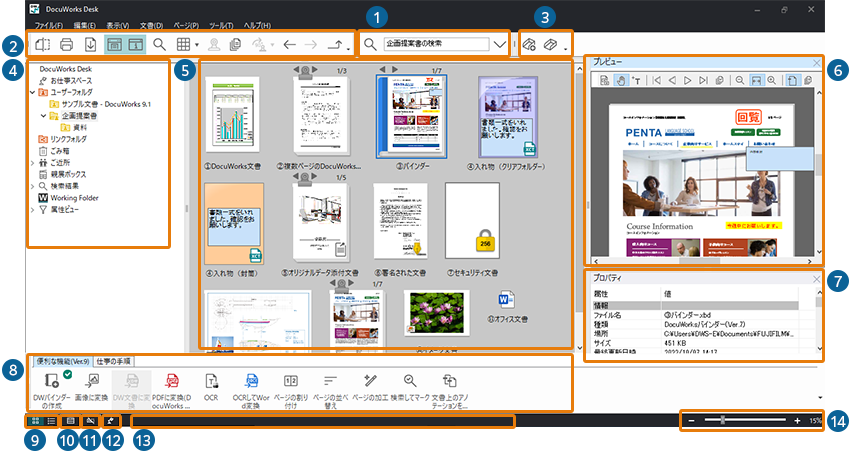
Task: Click the thumbnail size zoom slider
Action: tap(722, 421)
